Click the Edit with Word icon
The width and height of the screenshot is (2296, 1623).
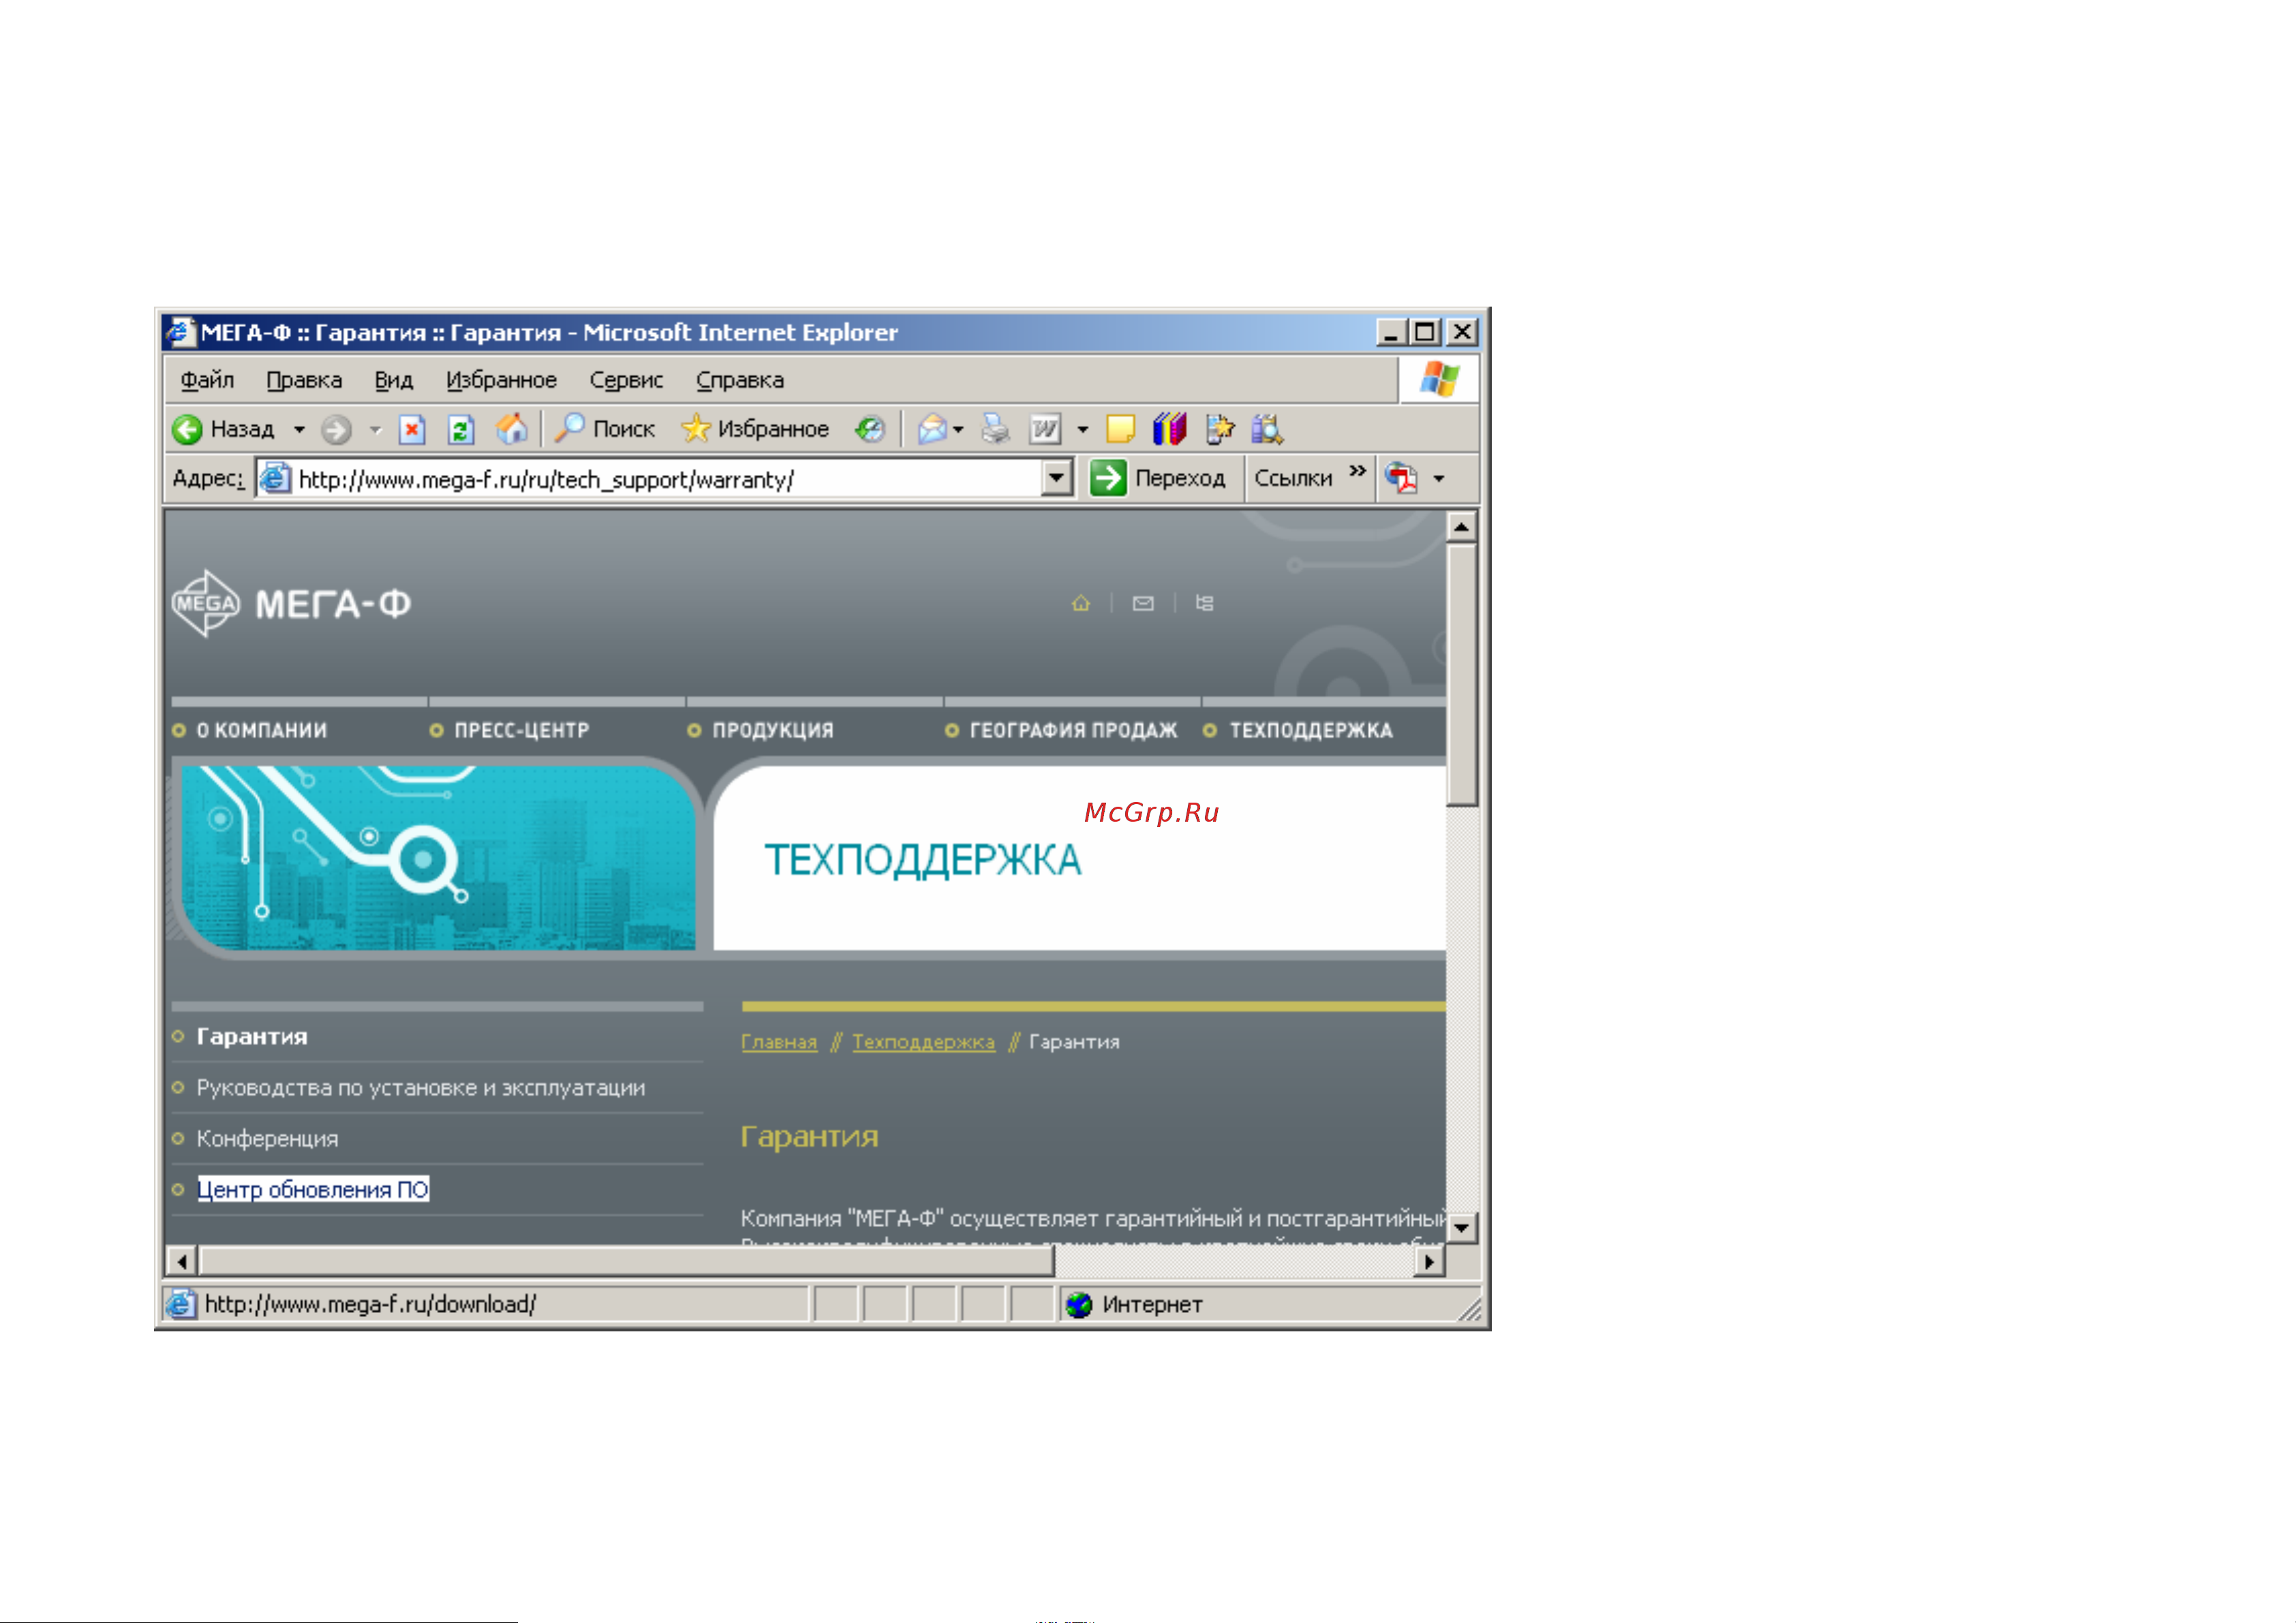pos(1045,429)
